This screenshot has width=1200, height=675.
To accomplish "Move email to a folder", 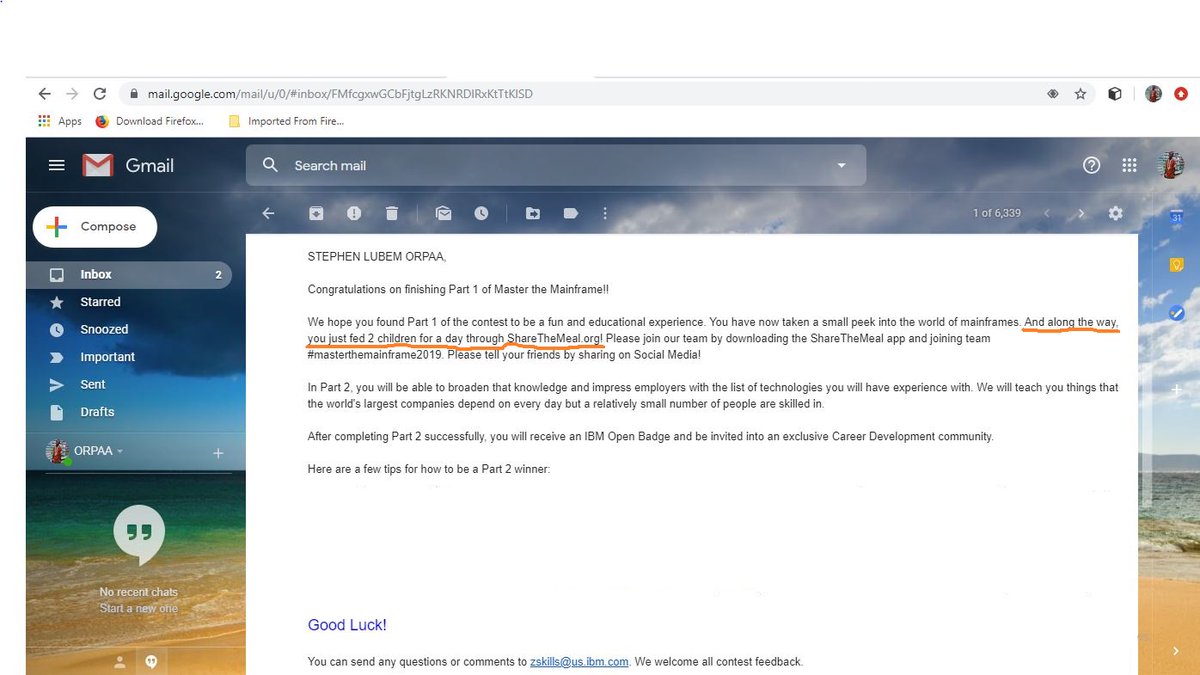I will (x=533, y=213).
